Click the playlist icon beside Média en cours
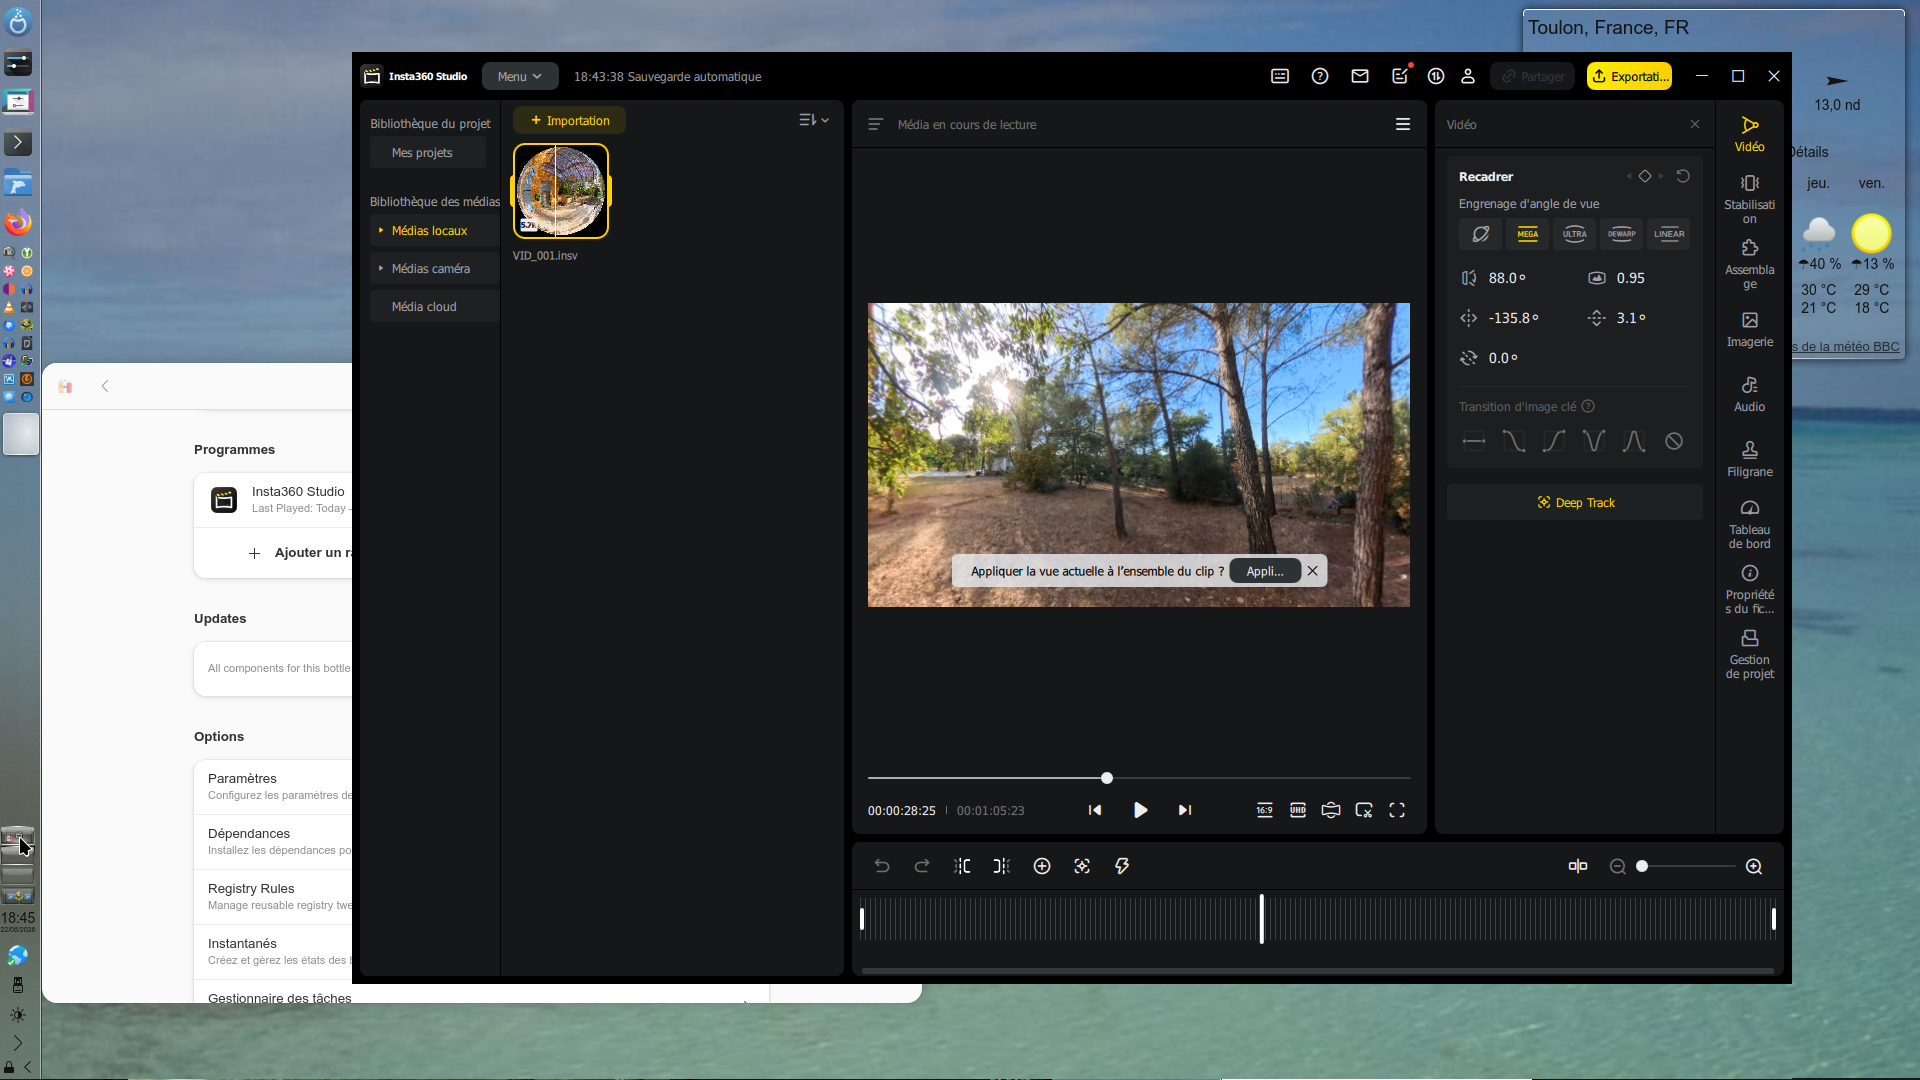This screenshot has width=1920, height=1080. (876, 124)
